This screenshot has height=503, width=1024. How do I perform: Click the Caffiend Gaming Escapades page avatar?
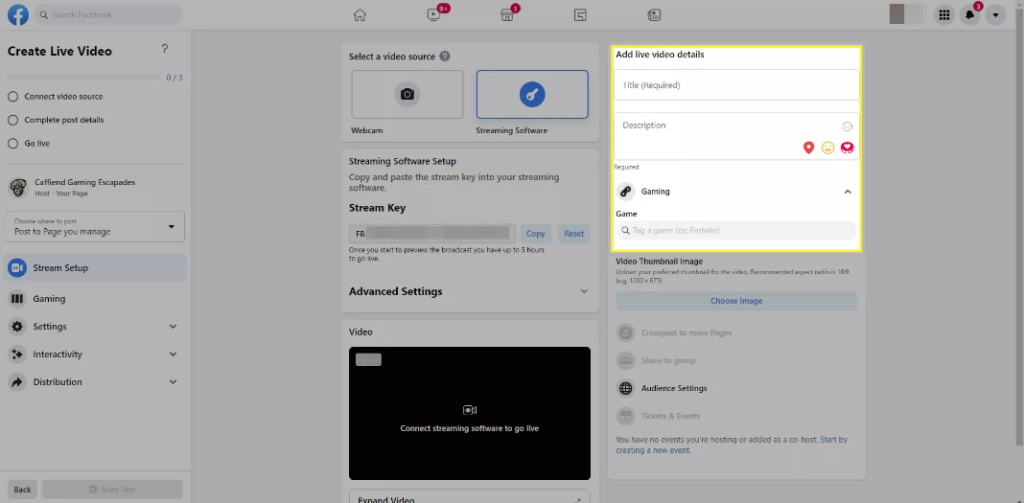tap(18, 187)
